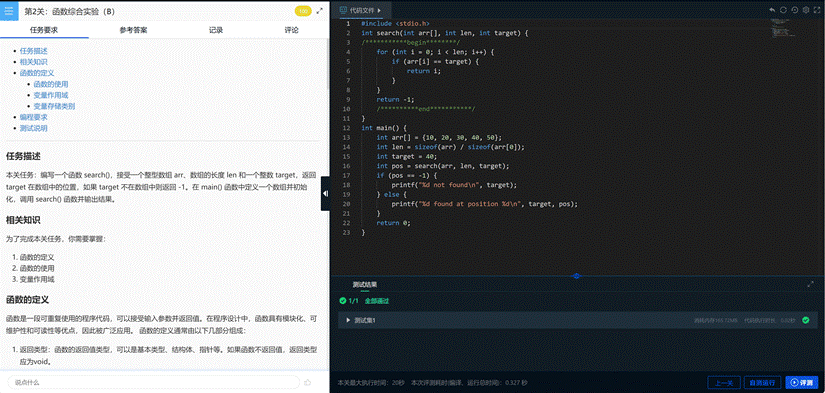Maximize the test results panel
The image size is (825, 393).
point(811,284)
